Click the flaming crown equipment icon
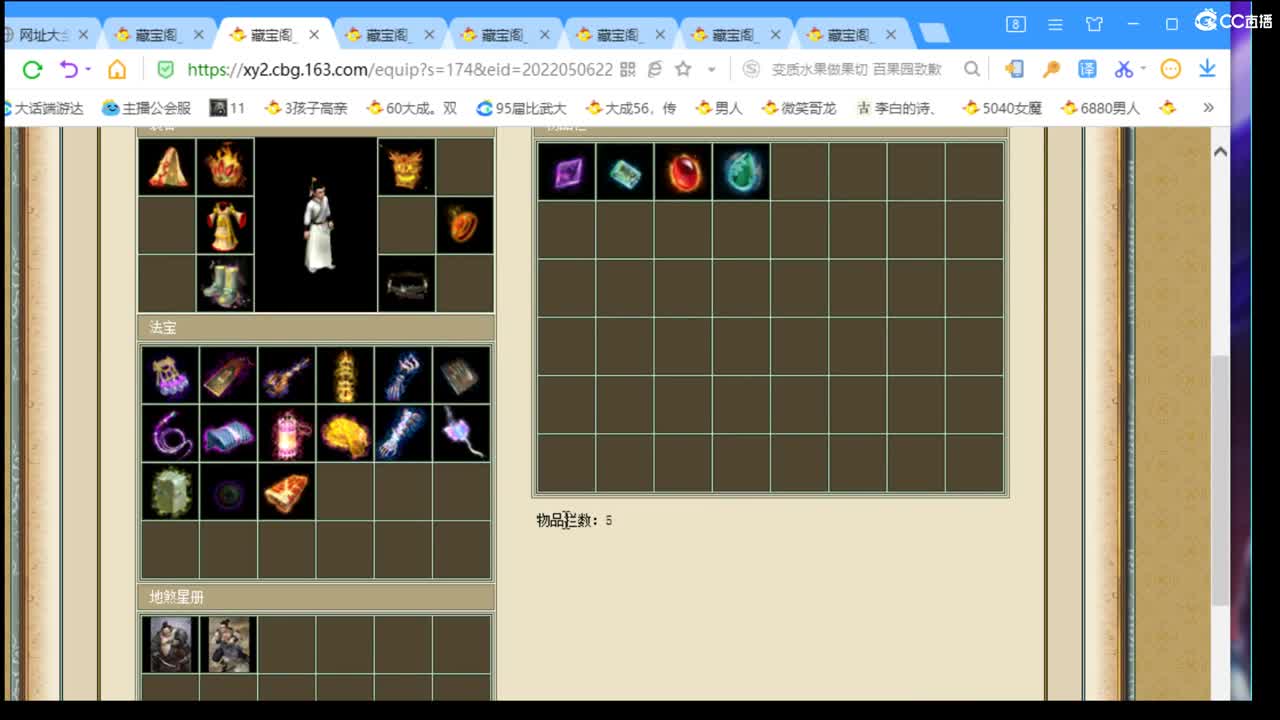This screenshot has width=1280, height=720. tap(225, 167)
